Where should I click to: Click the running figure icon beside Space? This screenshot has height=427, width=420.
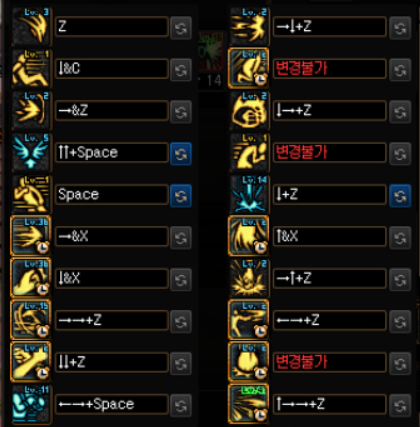pos(31,194)
